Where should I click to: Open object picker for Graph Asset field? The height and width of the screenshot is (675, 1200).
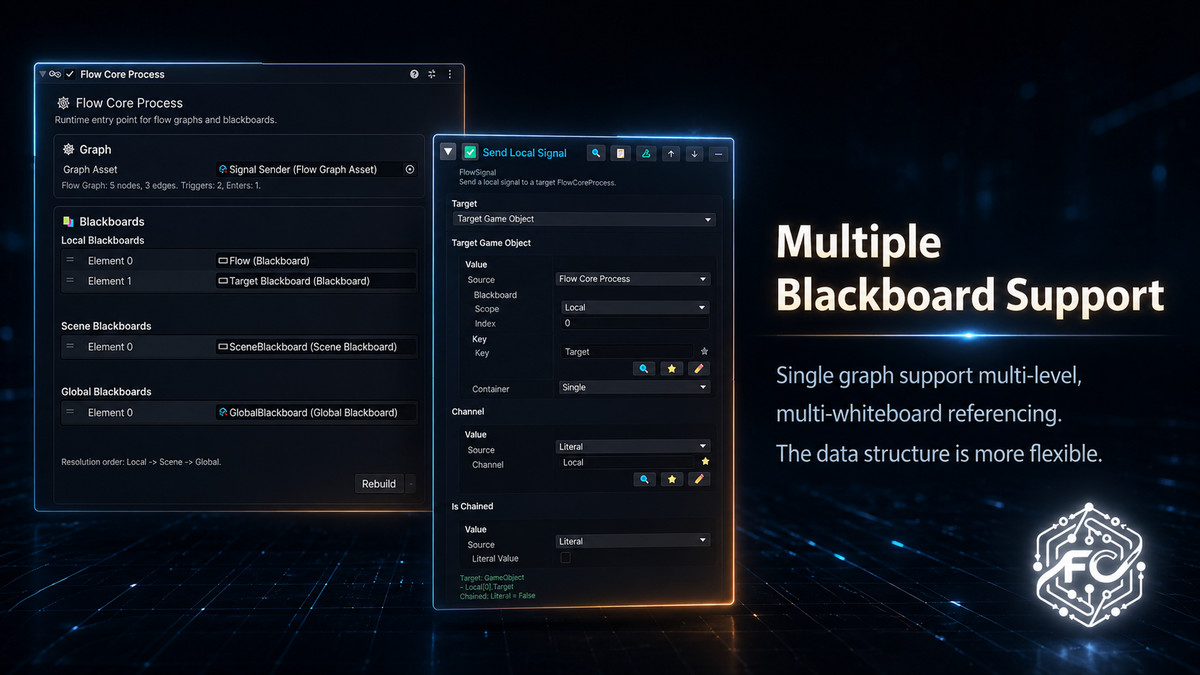pos(409,170)
